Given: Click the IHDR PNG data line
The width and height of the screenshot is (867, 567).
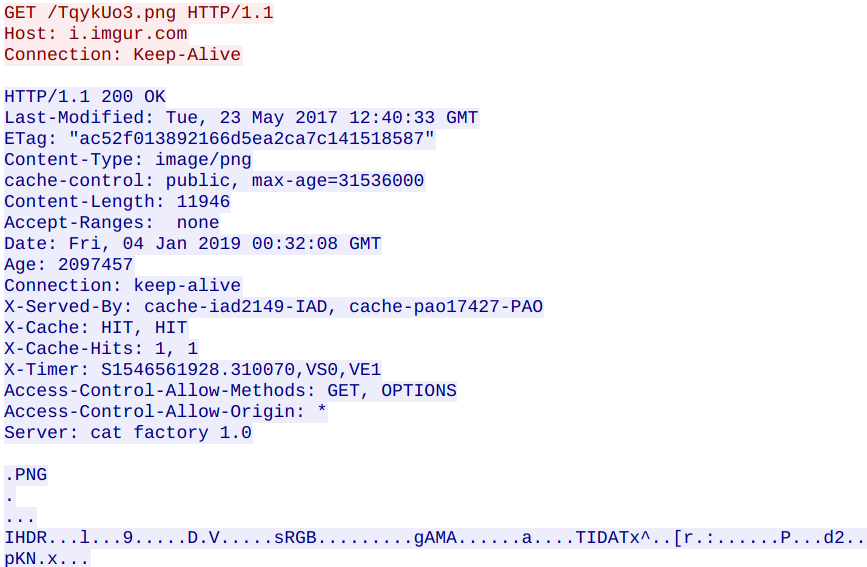Looking at the screenshot, I should pos(433,538).
